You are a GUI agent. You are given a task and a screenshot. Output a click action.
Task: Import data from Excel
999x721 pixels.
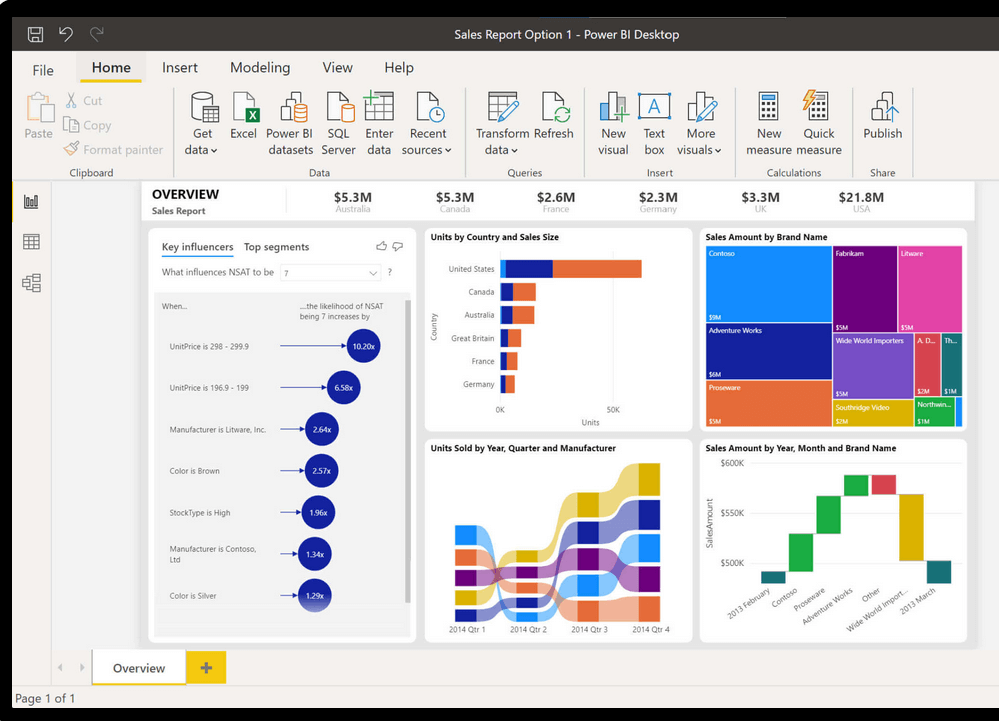[x=244, y=115]
